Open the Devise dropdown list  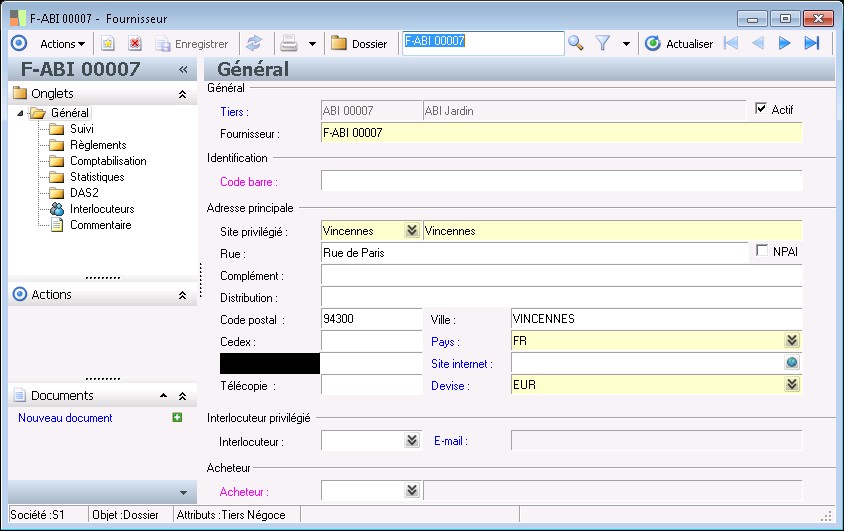tap(792, 384)
